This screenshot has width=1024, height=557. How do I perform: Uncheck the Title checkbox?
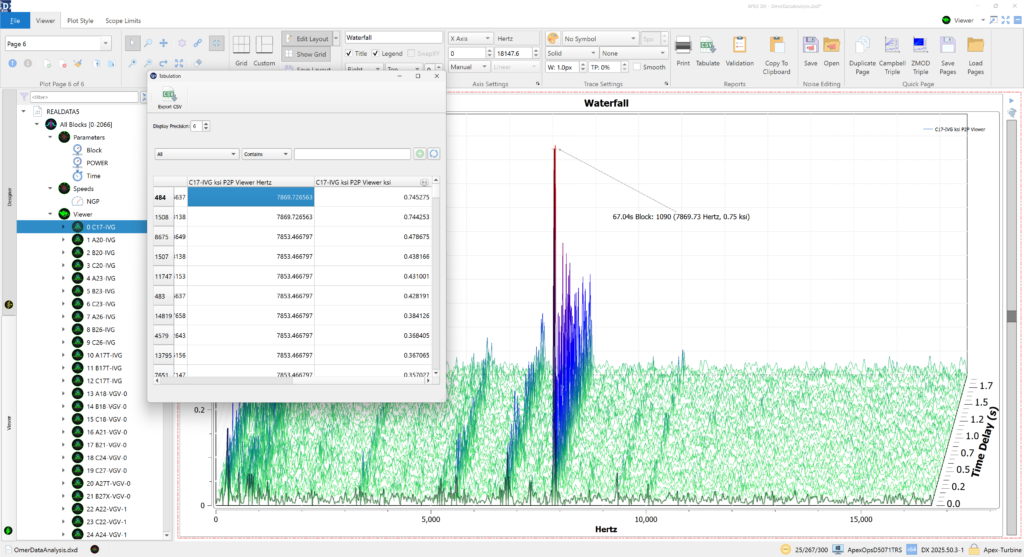click(x=348, y=53)
